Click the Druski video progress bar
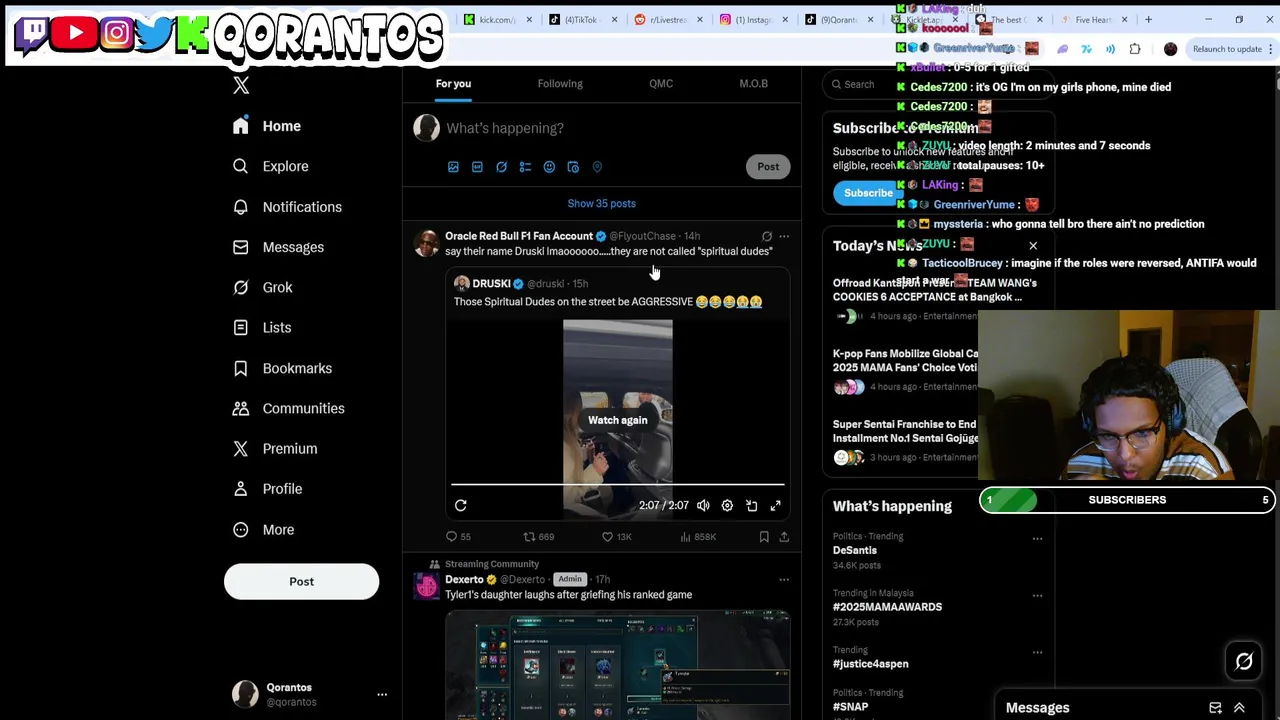 click(618, 486)
